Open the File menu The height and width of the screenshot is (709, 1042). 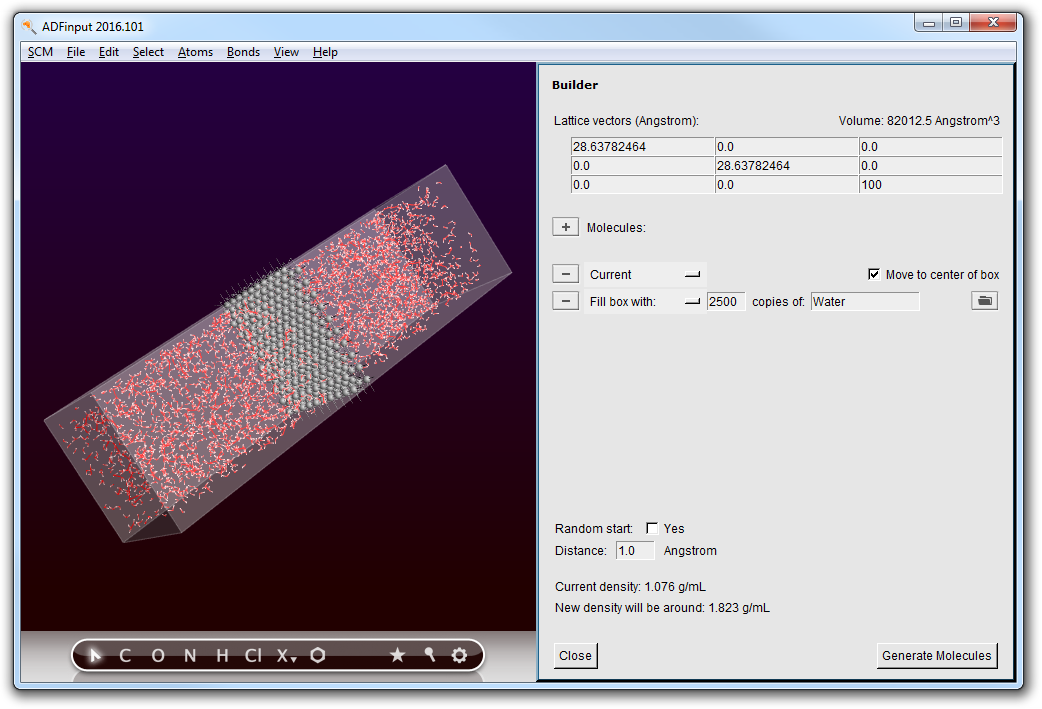pos(76,52)
